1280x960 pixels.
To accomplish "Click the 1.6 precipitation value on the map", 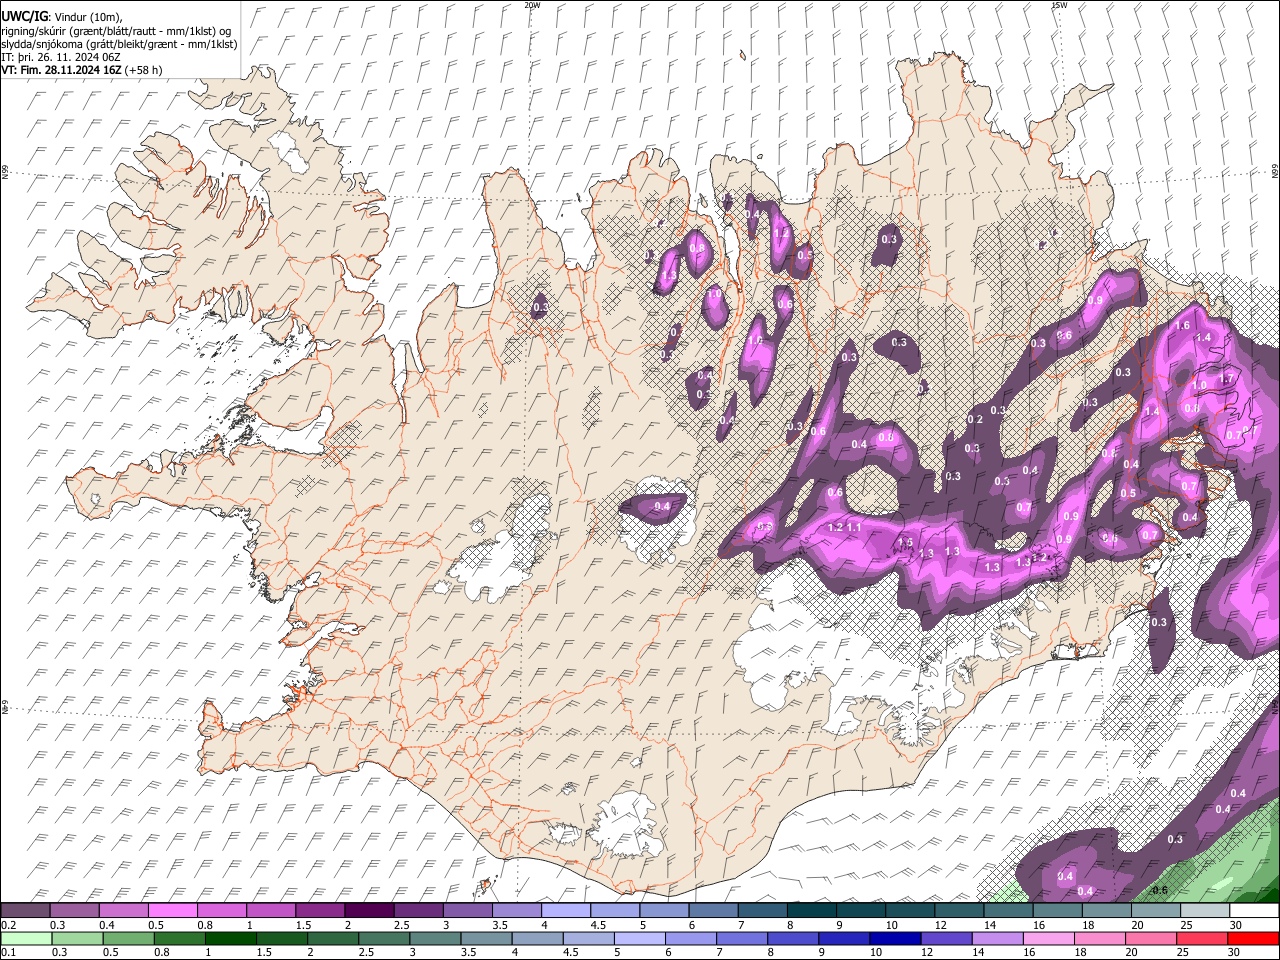I will pos(1182,325).
